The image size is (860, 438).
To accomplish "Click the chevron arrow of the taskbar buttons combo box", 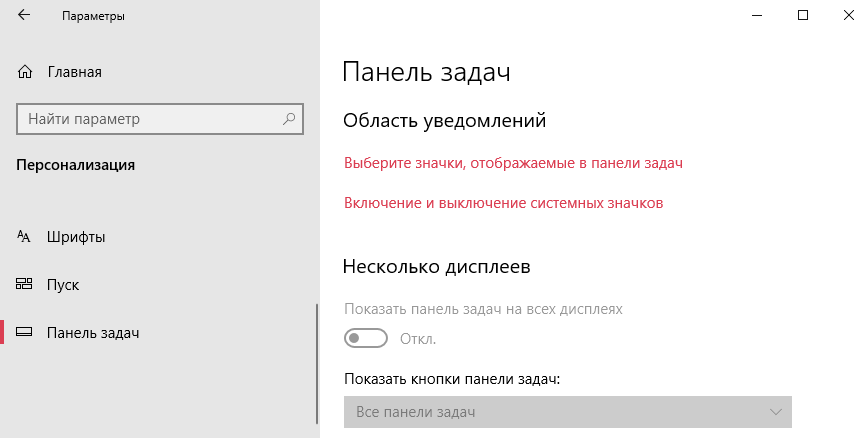I will coord(775,412).
